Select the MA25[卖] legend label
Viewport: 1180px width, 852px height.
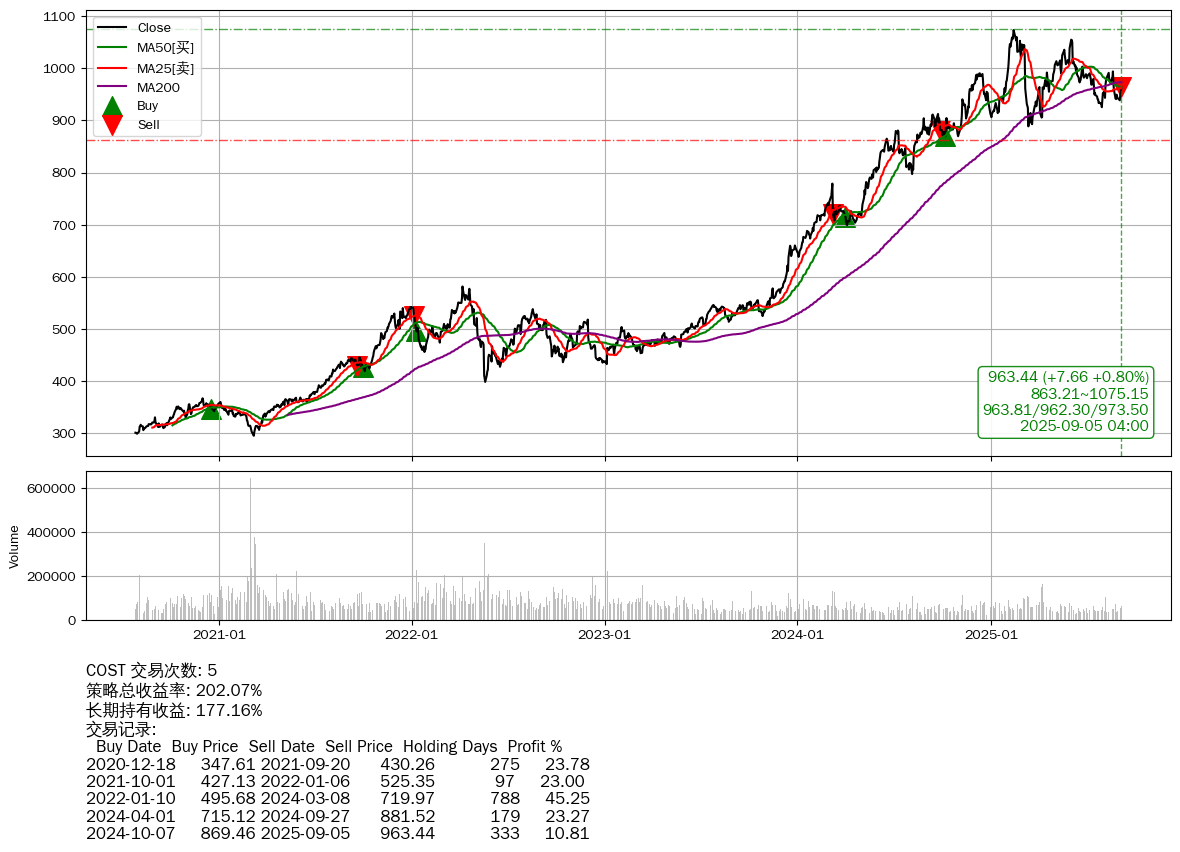(x=165, y=68)
